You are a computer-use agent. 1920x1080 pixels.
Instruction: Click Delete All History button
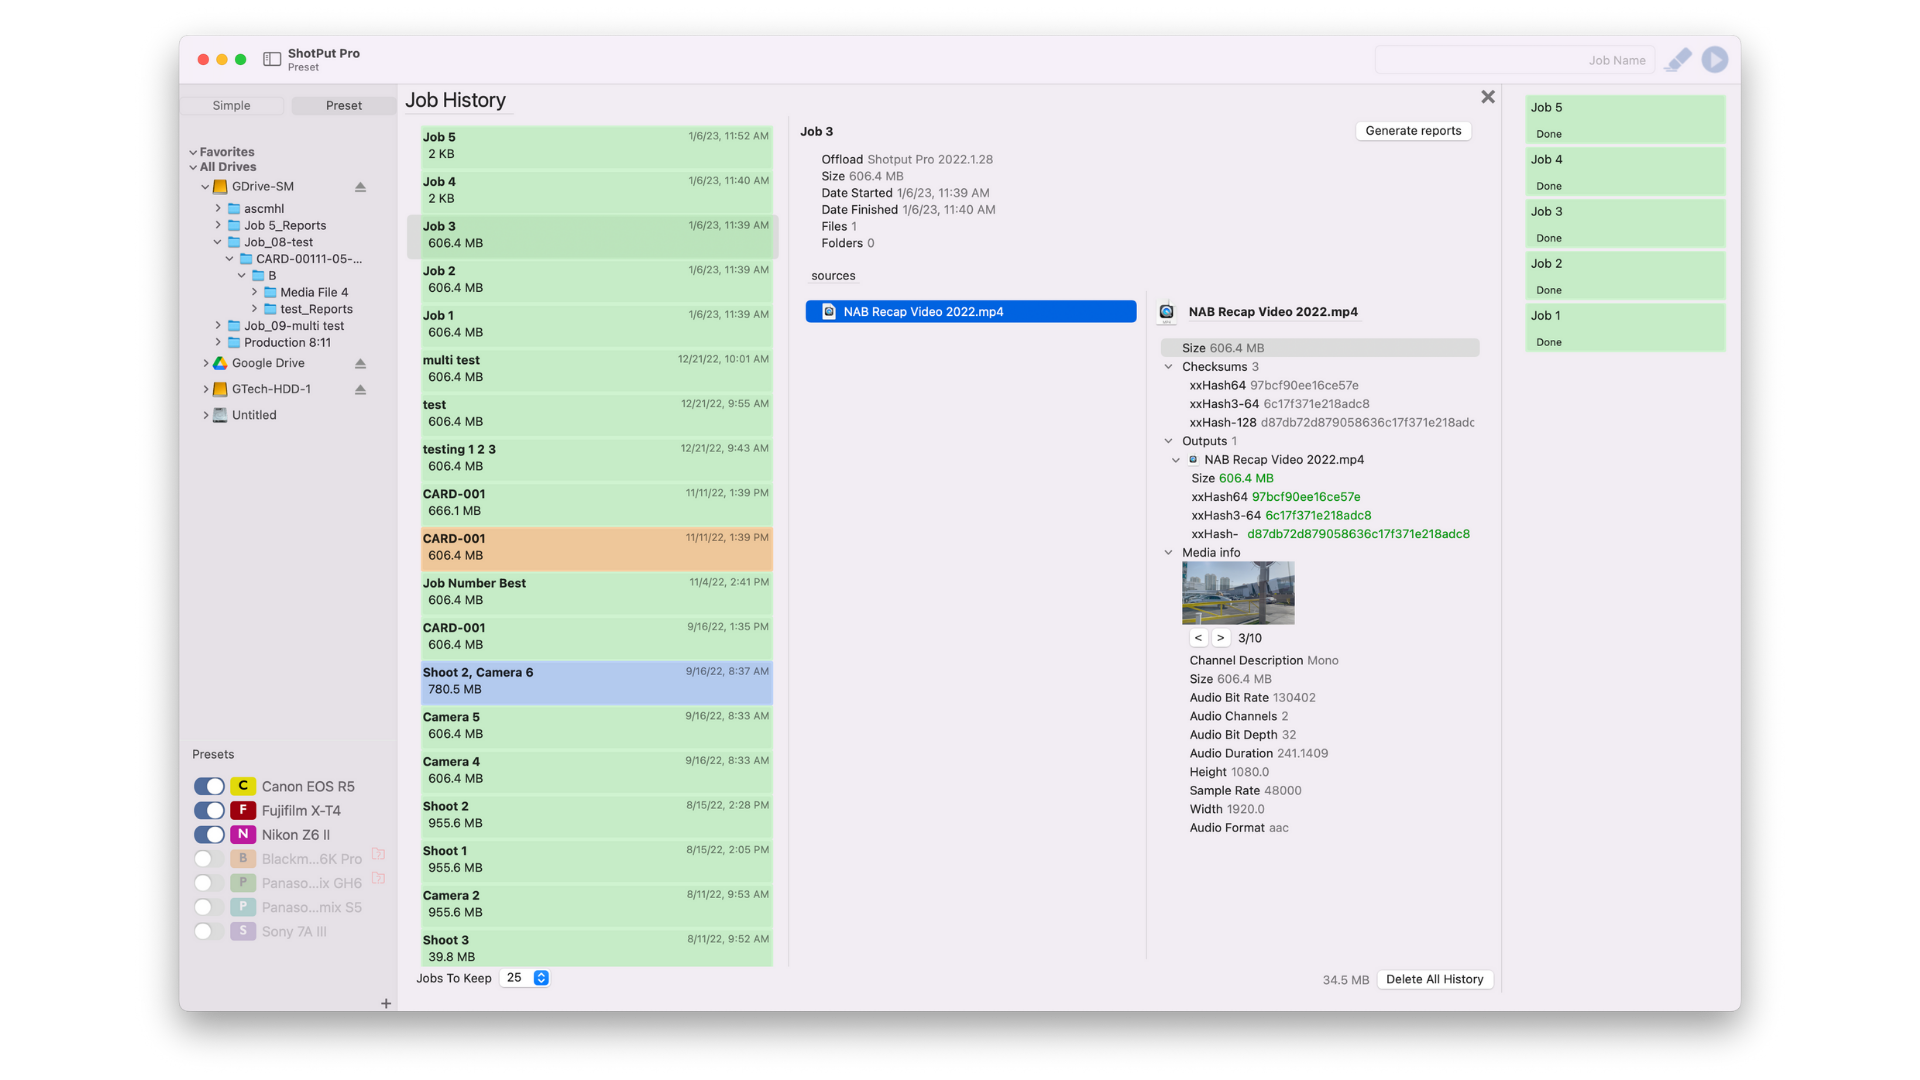1434,980
